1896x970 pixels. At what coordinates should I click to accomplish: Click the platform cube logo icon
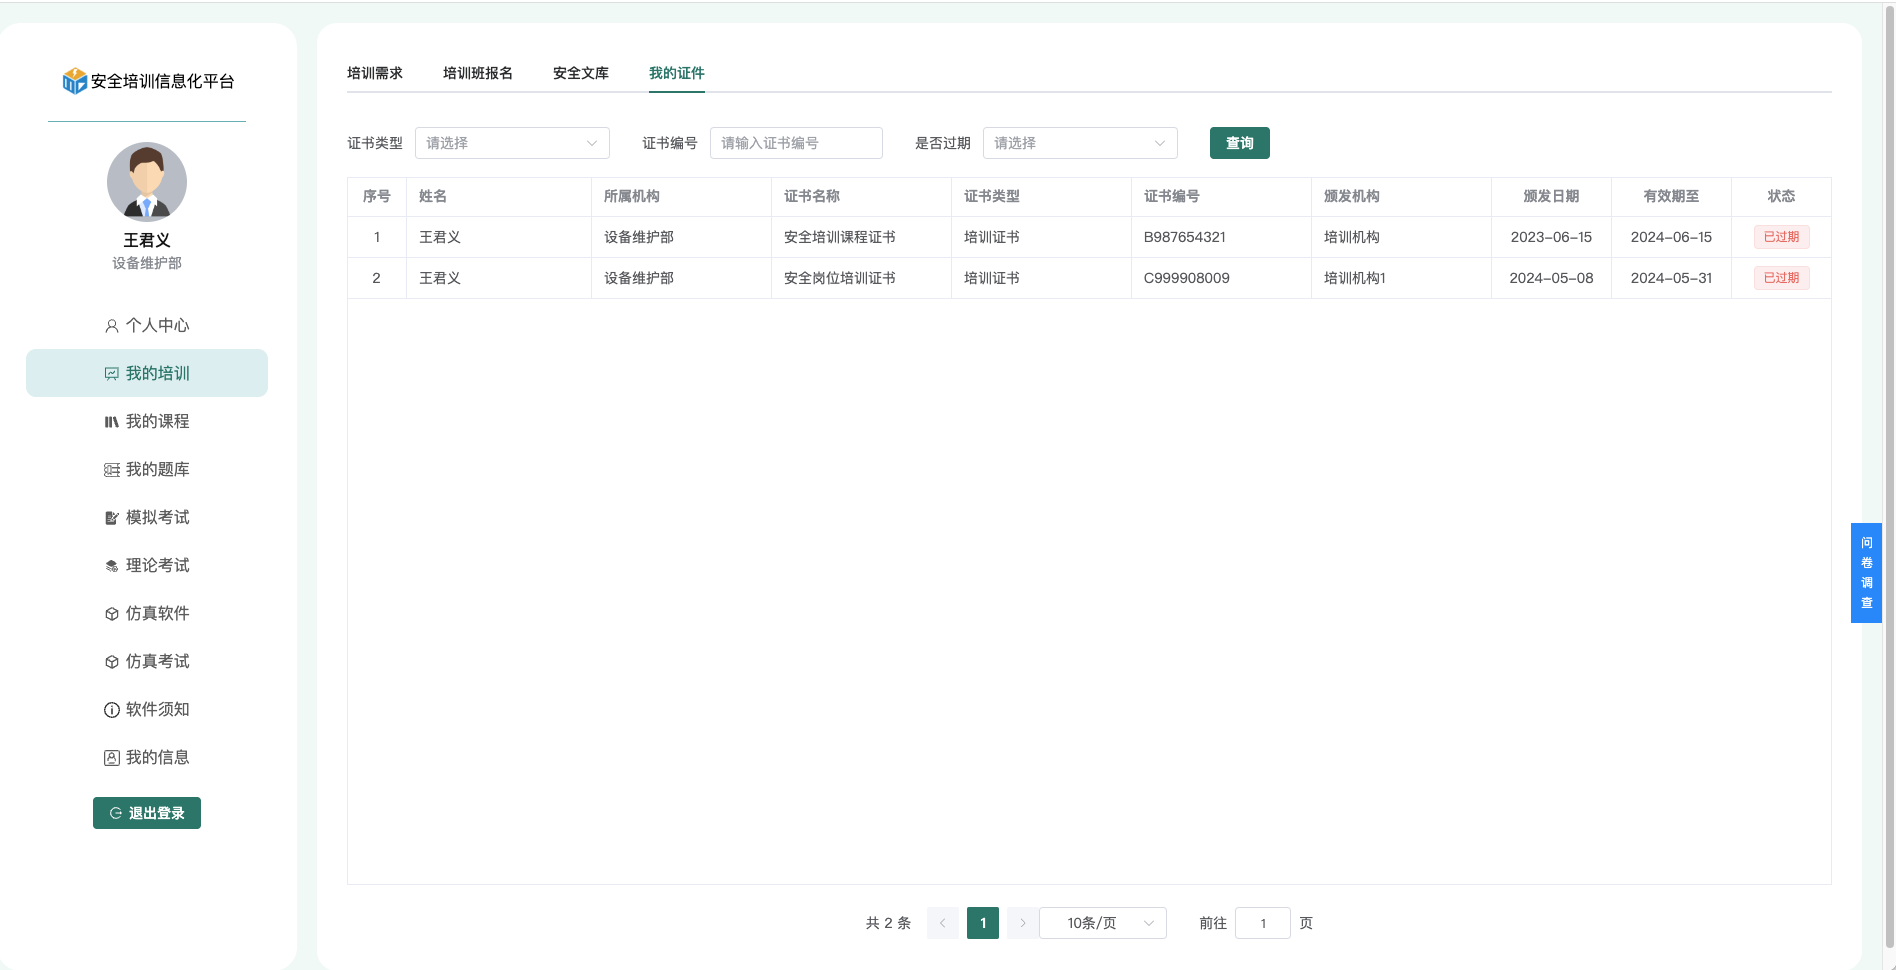(x=74, y=81)
